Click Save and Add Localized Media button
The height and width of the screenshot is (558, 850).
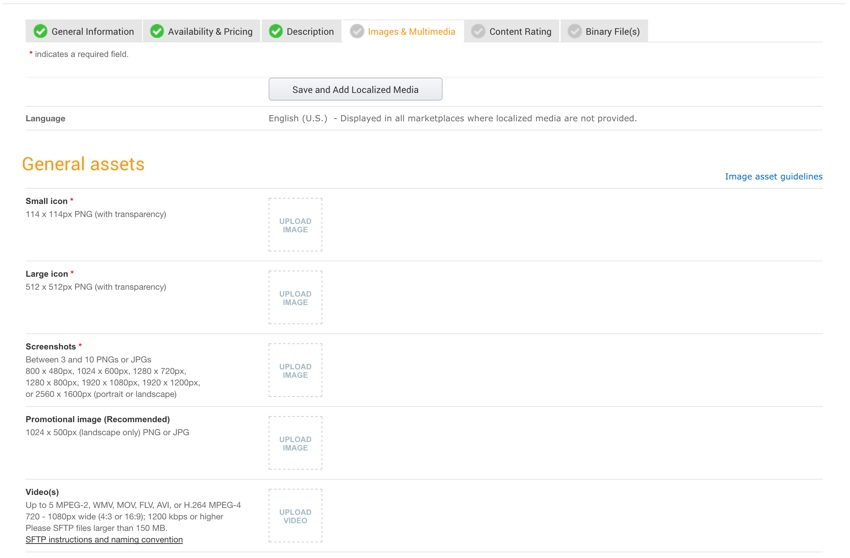pyautogui.click(x=356, y=89)
